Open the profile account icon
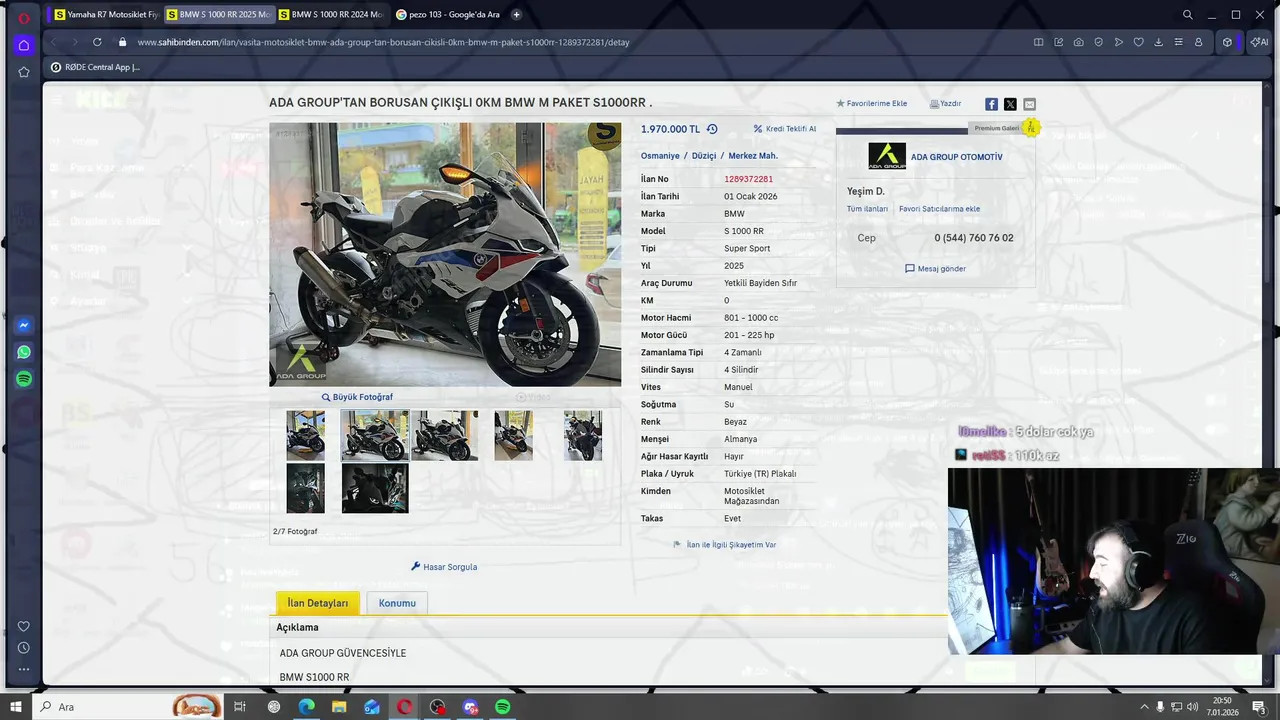Screen dimensions: 1280x720 (x=1198, y=42)
